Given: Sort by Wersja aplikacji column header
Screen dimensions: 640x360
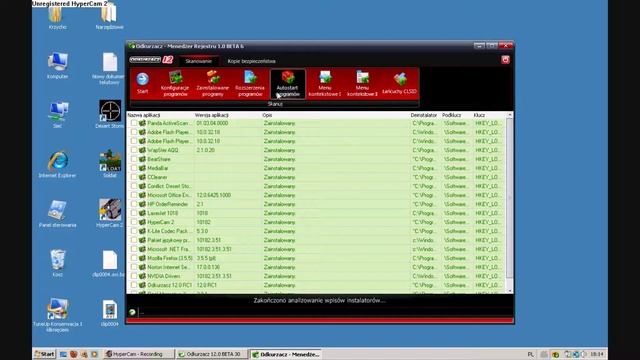Looking at the screenshot, I should (x=228, y=115).
